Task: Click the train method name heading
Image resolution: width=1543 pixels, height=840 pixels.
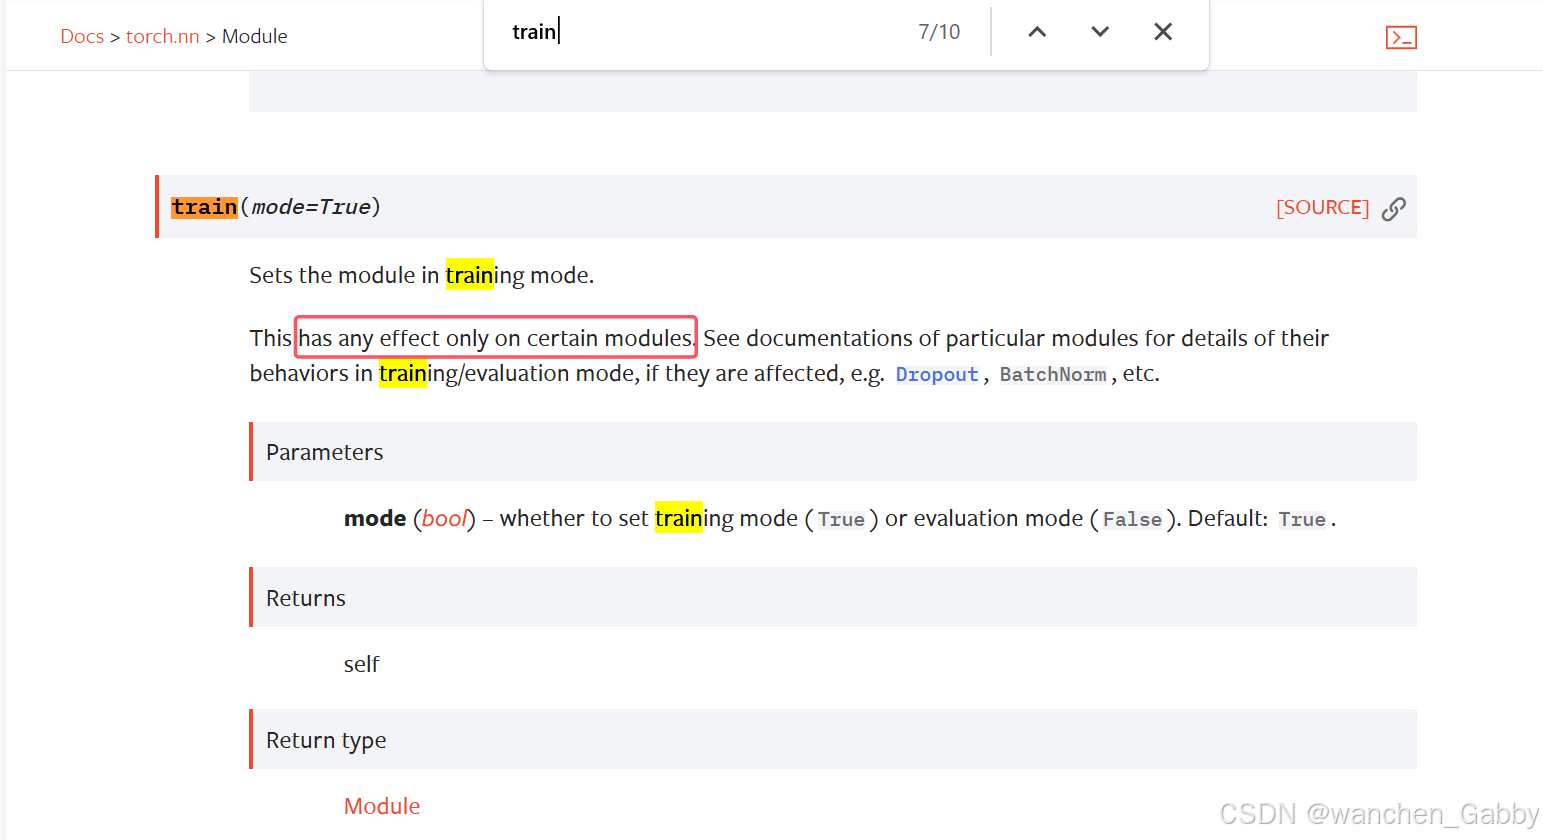Action: 204,207
